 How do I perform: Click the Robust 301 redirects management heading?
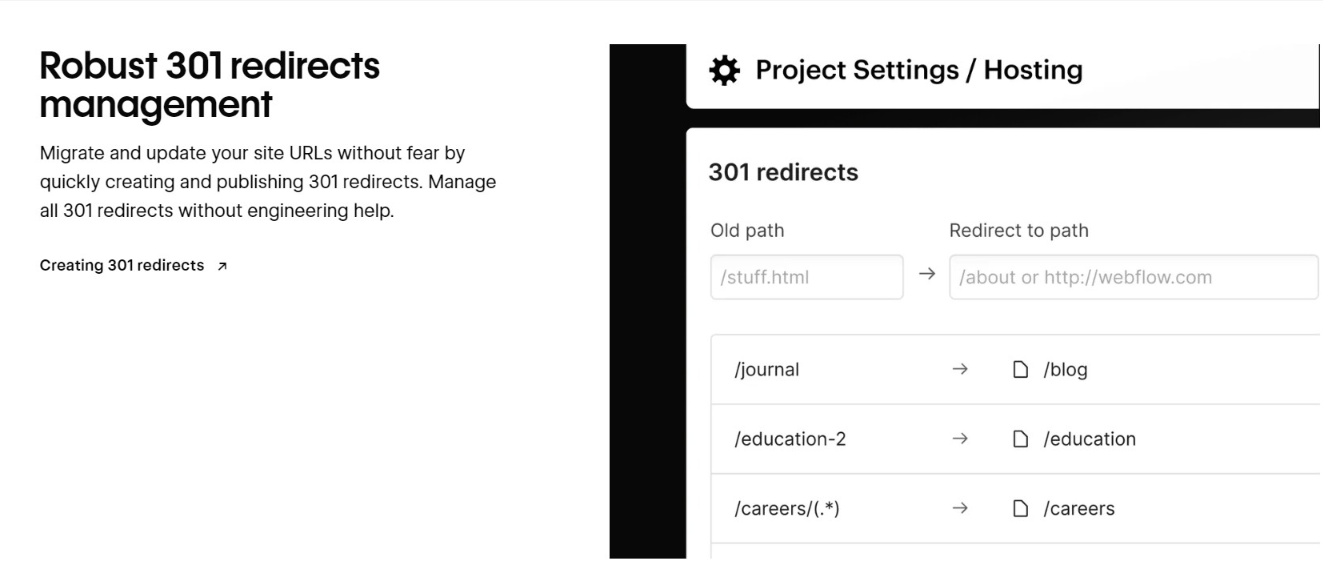point(209,85)
